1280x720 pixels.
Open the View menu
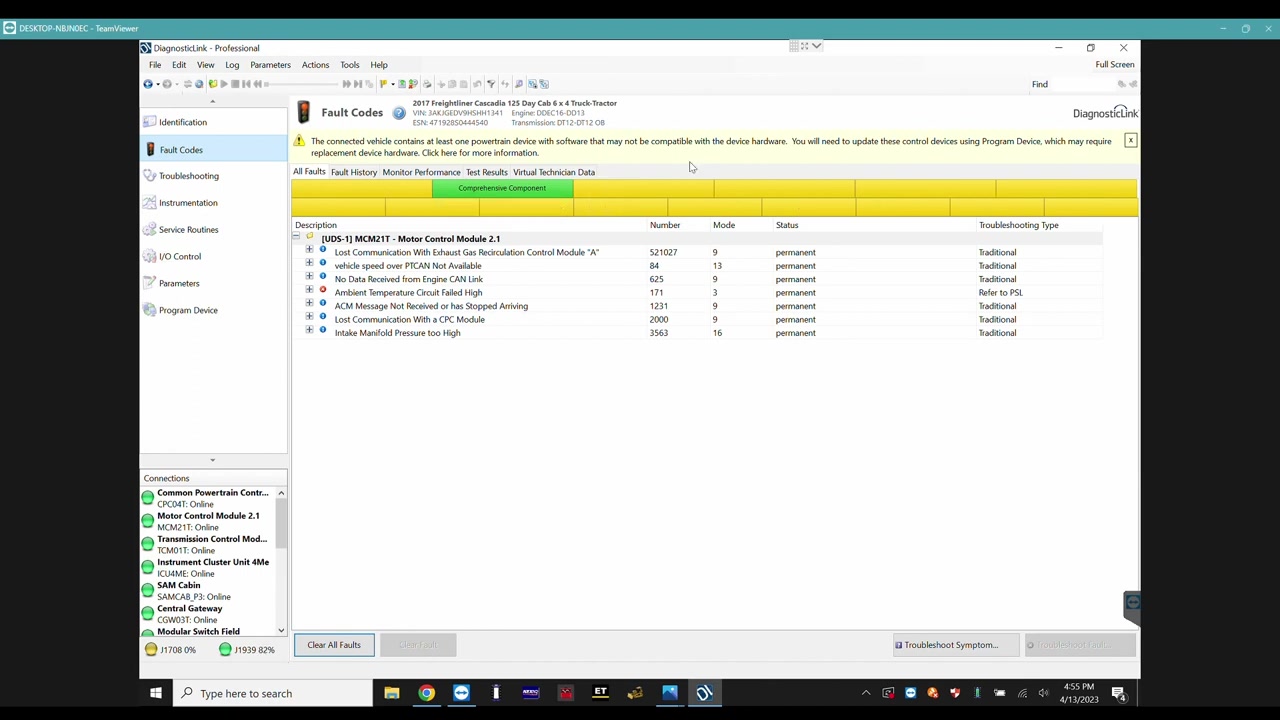click(x=205, y=65)
